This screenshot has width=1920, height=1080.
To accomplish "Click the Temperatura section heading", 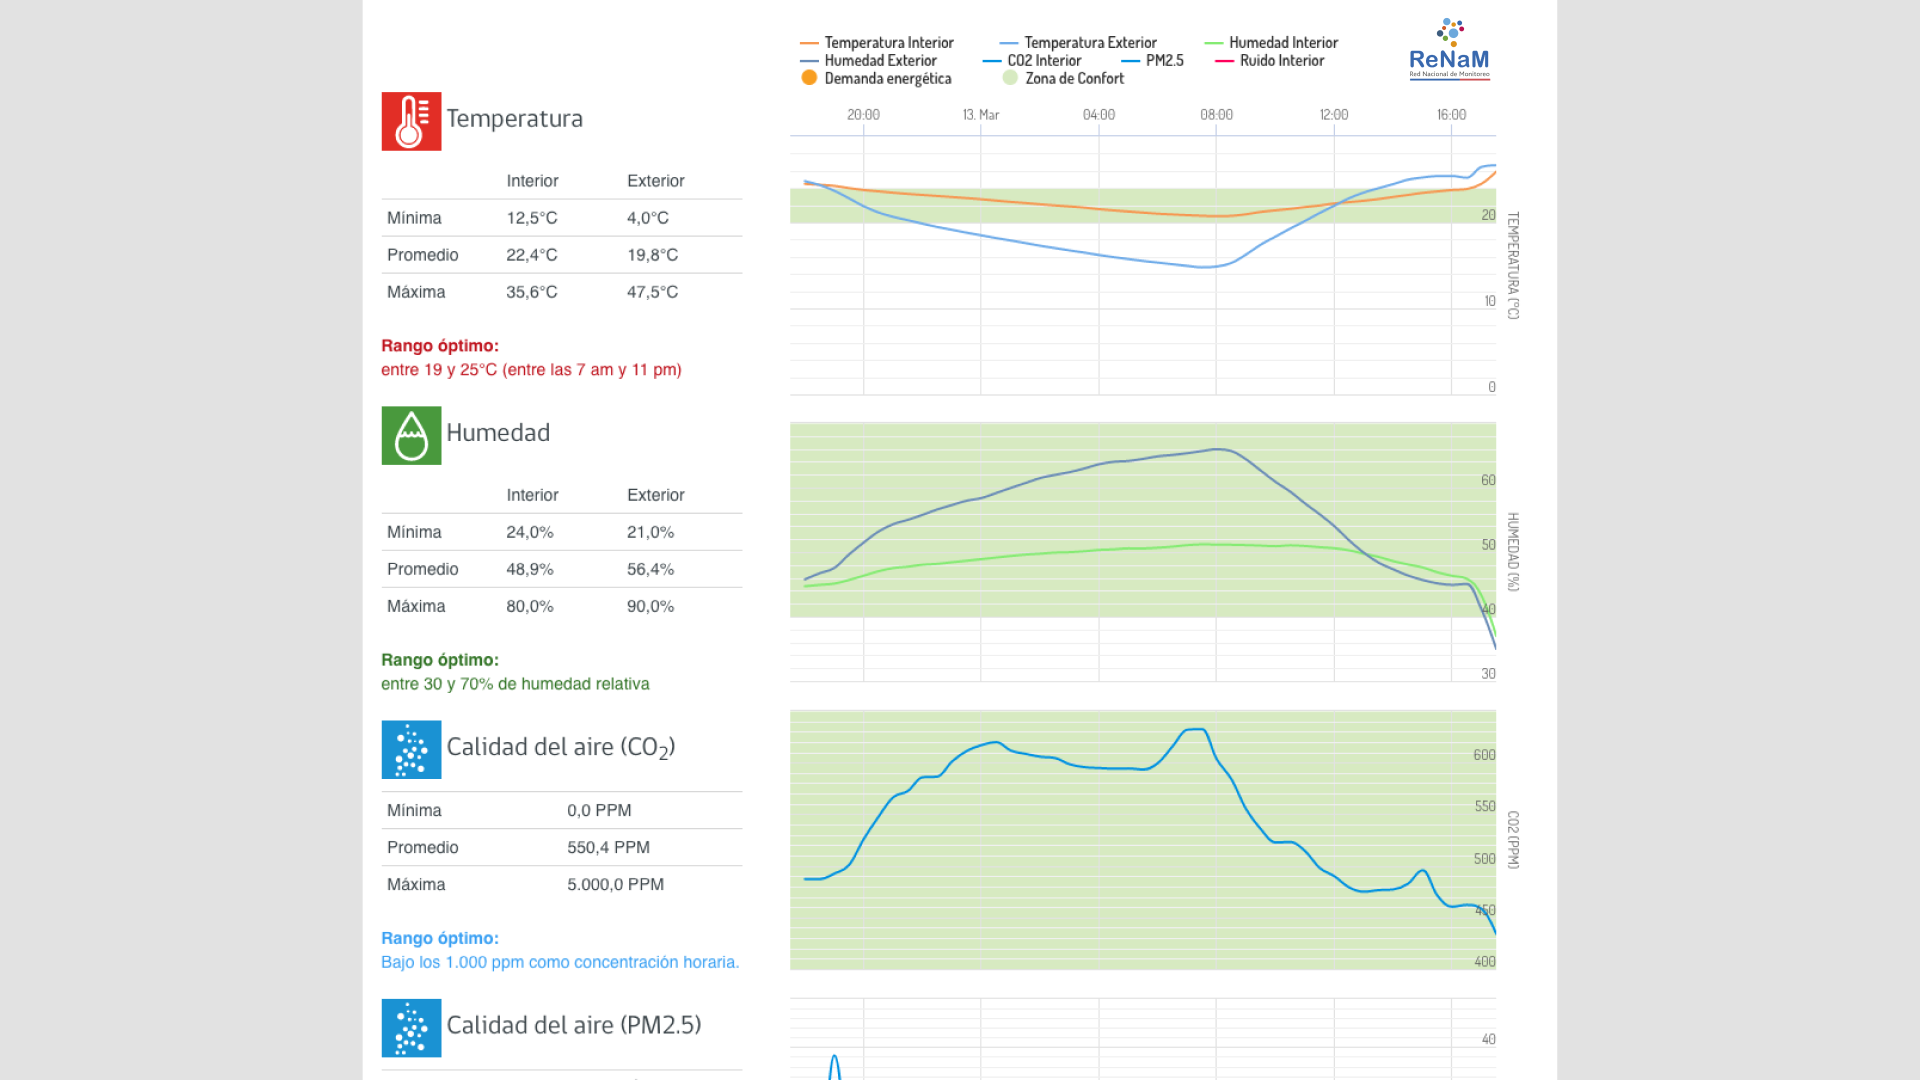I will click(x=514, y=118).
